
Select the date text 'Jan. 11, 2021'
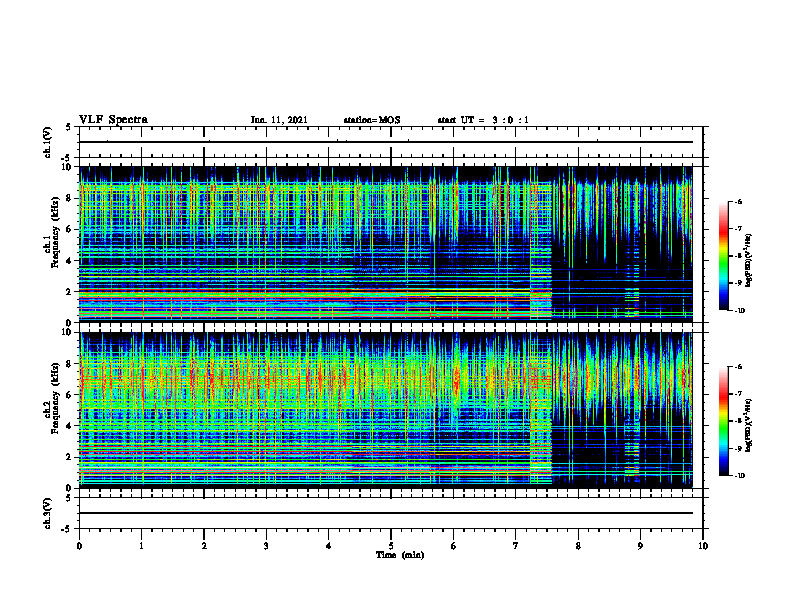[x=279, y=120]
